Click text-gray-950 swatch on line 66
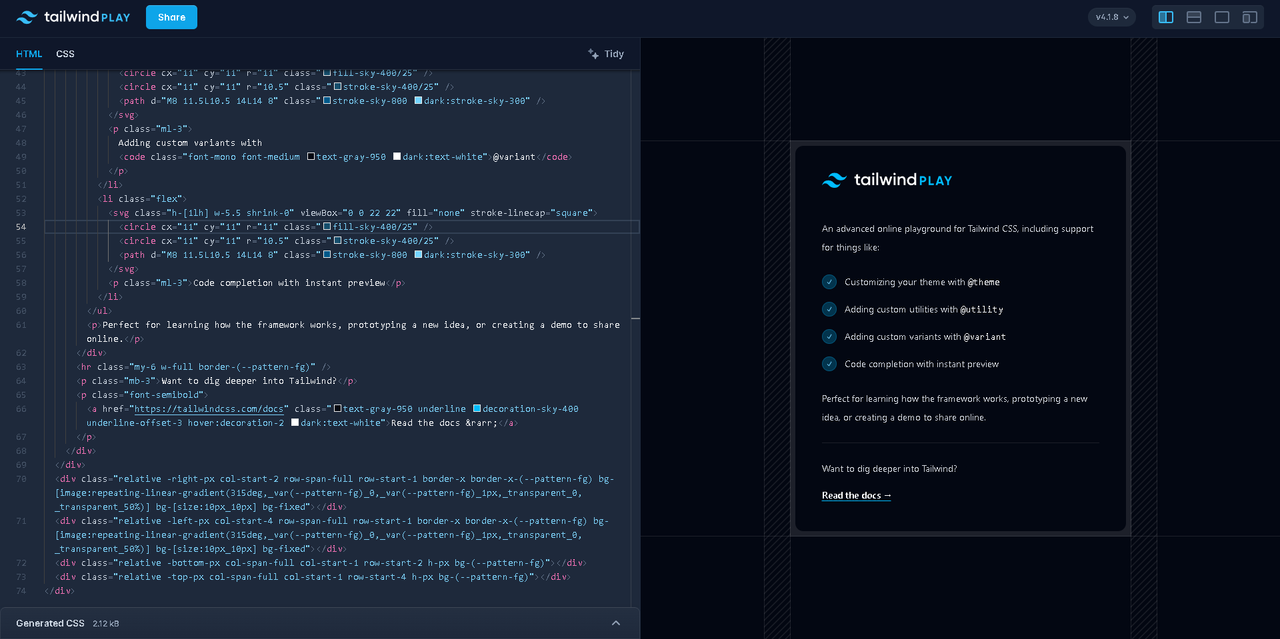1280x639 pixels. pyautogui.click(x=338, y=409)
